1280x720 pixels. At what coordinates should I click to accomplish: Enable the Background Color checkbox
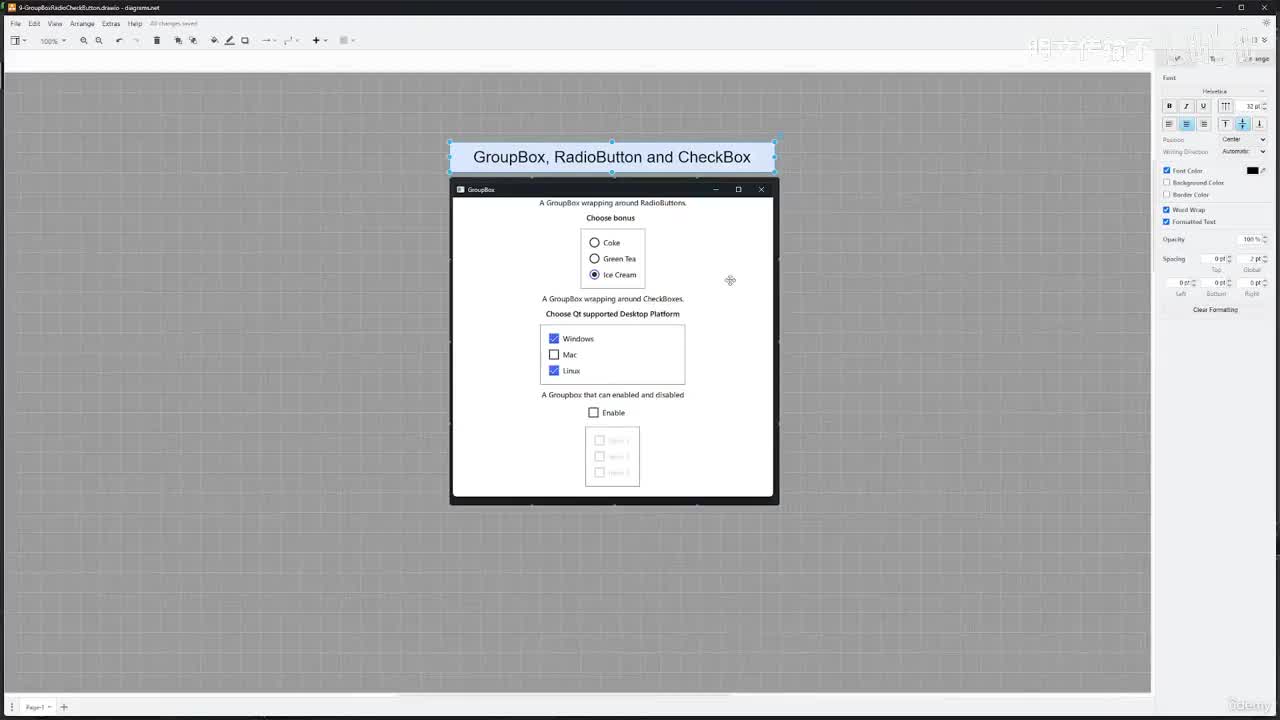1166,183
